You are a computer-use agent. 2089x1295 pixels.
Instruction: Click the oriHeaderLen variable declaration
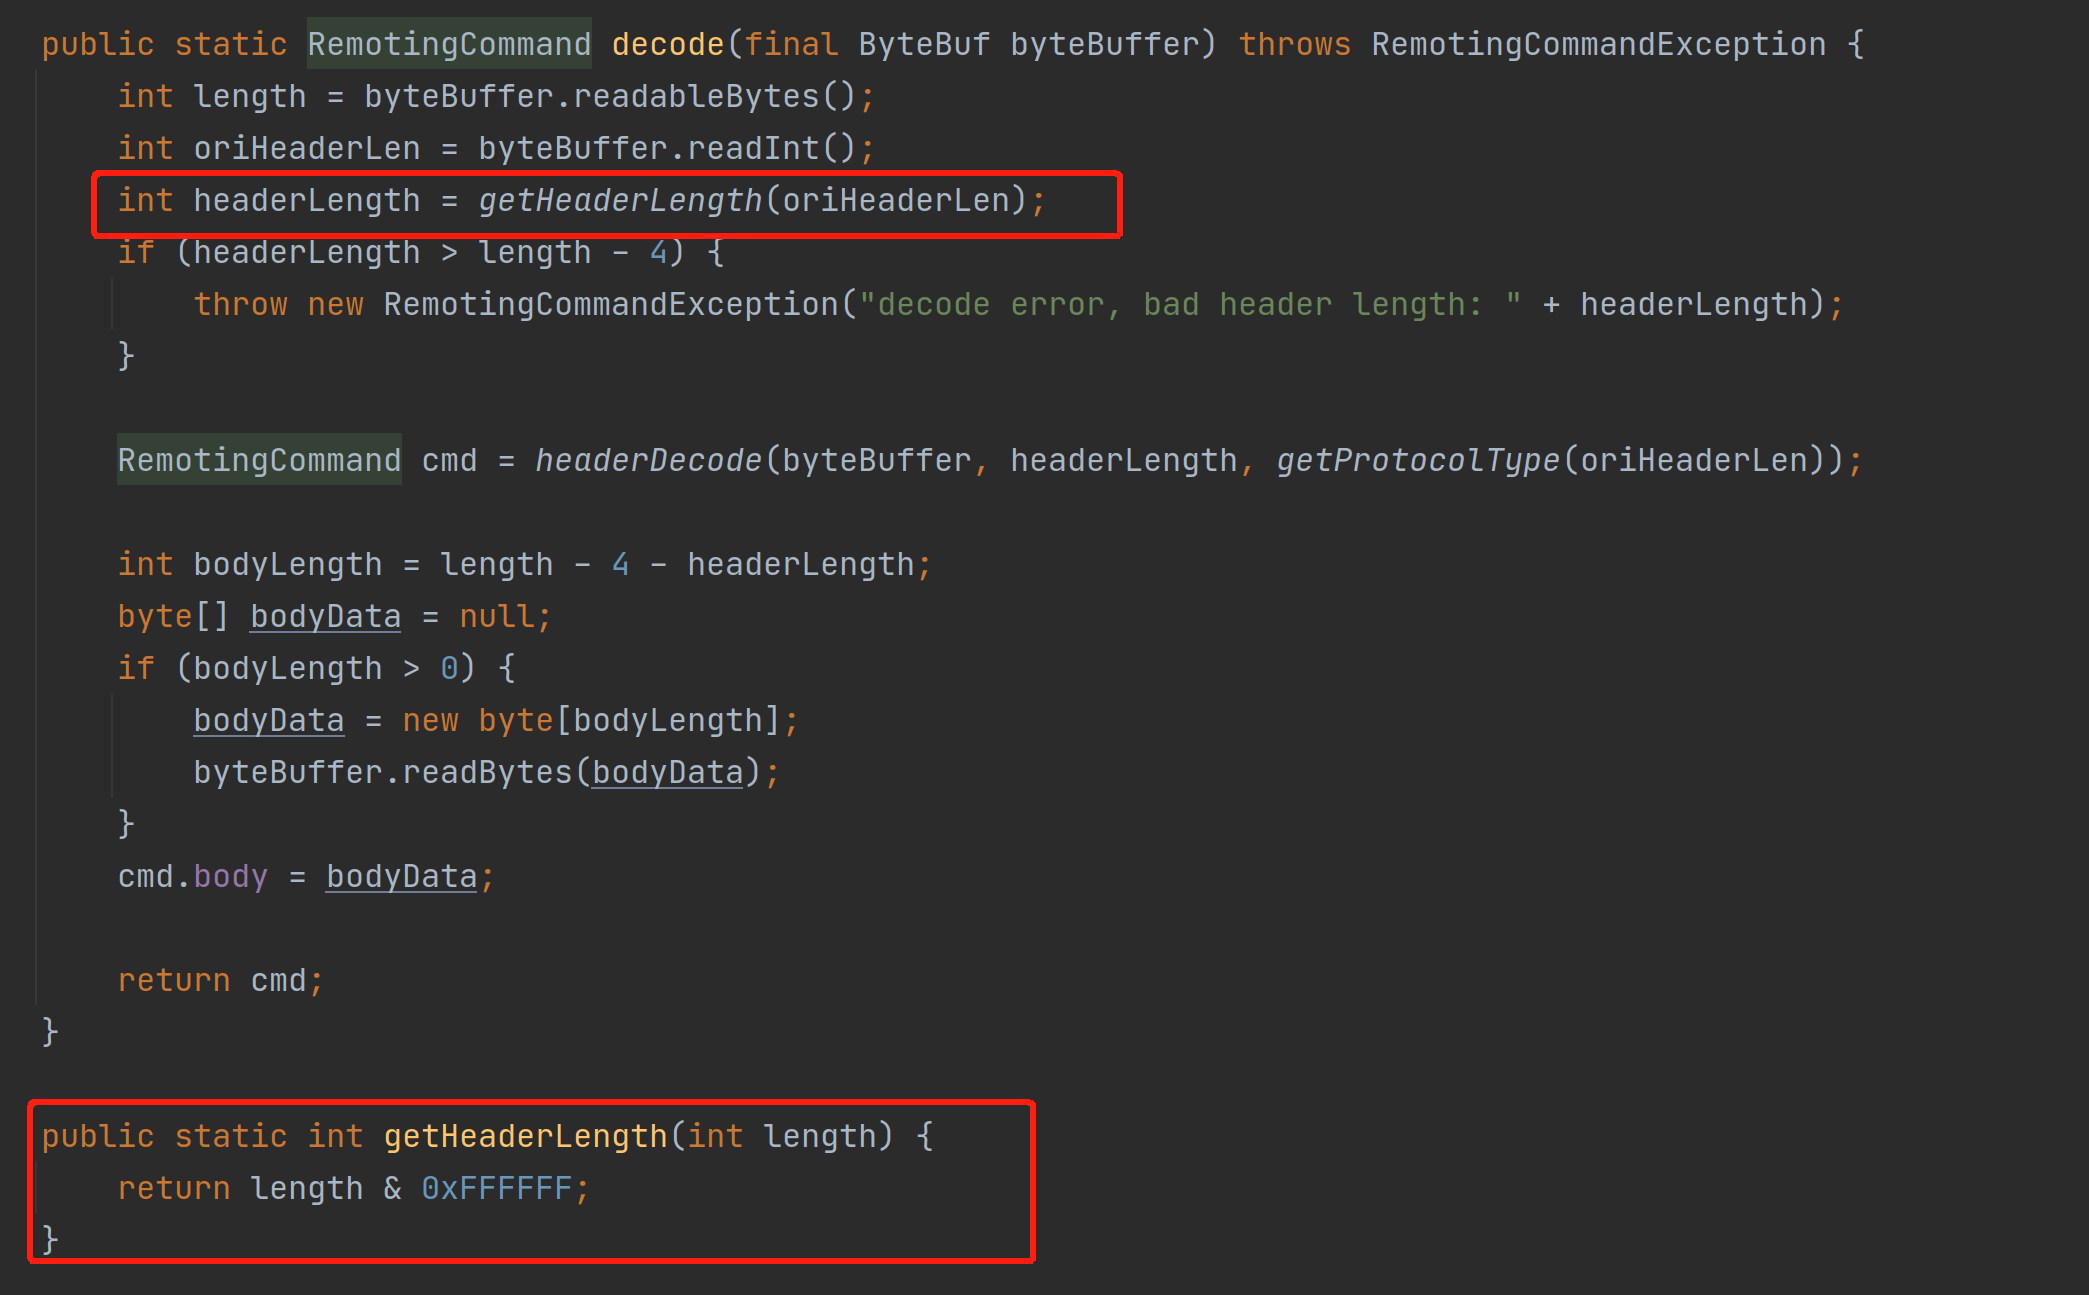tap(306, 148)
